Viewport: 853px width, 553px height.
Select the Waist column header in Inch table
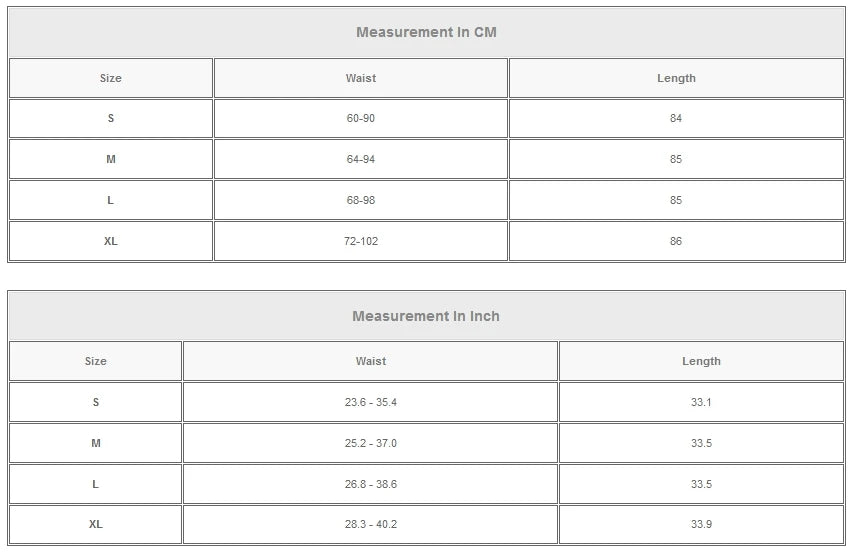pos(370,361)
